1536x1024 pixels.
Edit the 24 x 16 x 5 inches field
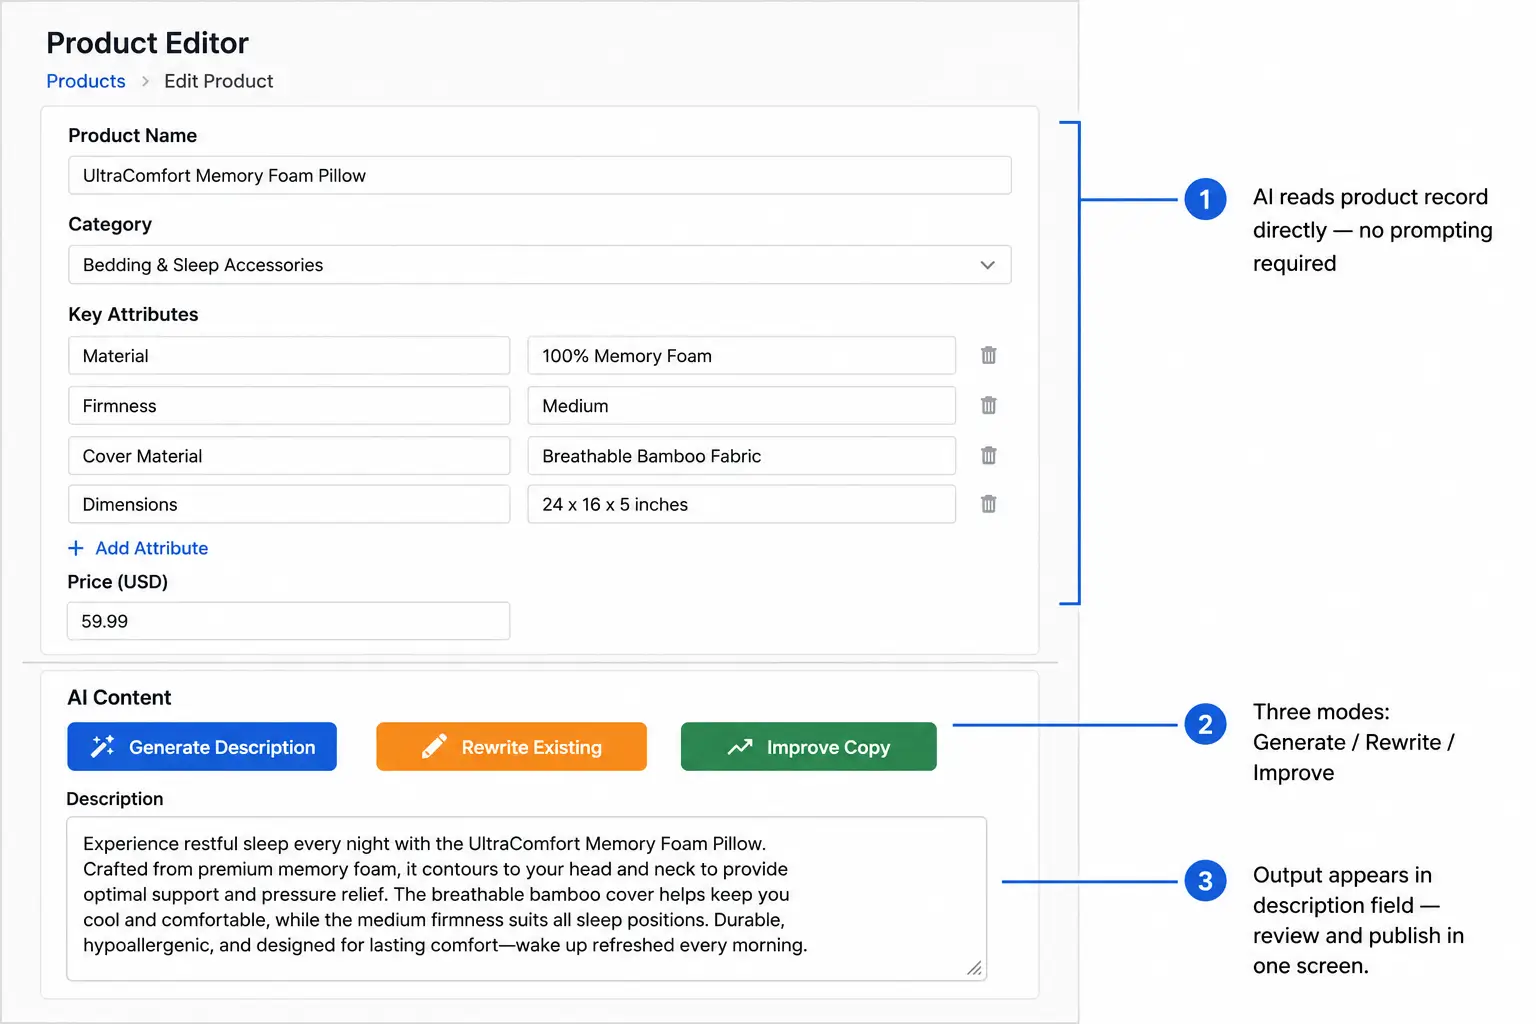click(742, 504)
